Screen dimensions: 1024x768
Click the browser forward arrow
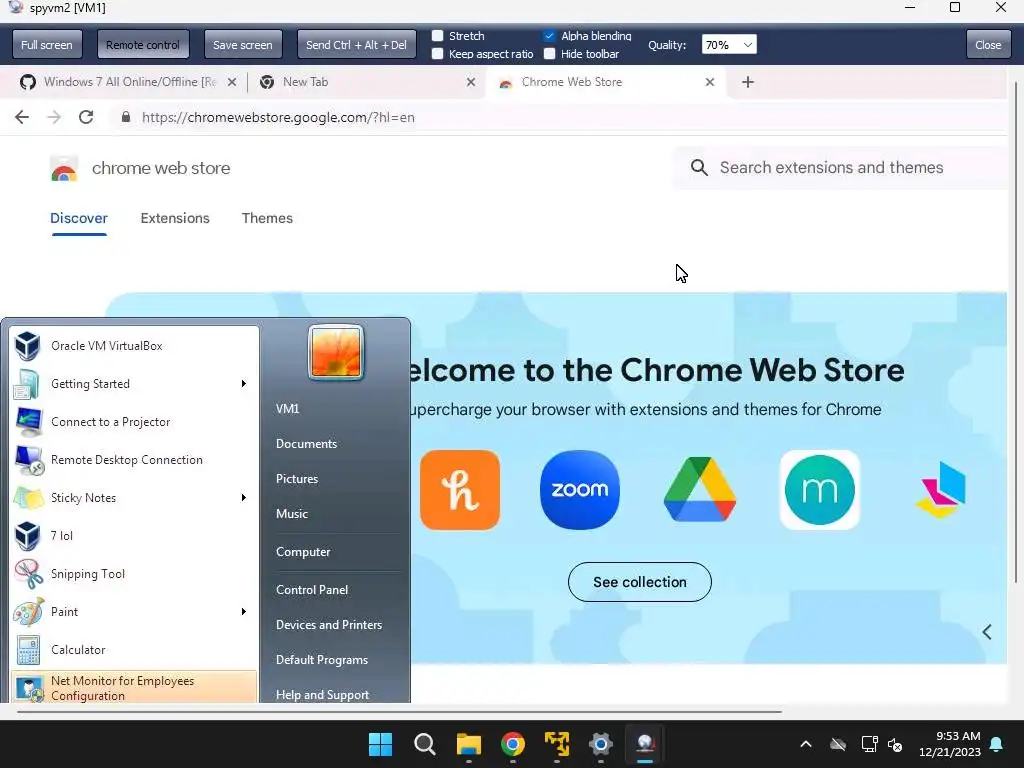[x=54, y=118]
